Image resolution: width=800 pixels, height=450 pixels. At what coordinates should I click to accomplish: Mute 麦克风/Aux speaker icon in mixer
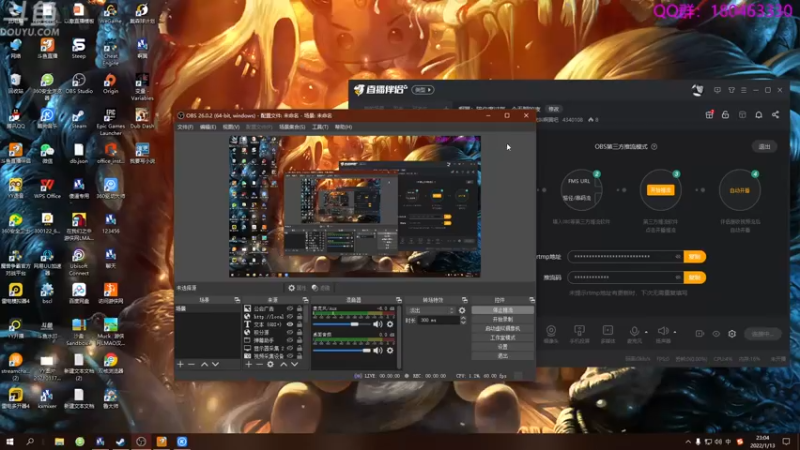coord(378,324)
